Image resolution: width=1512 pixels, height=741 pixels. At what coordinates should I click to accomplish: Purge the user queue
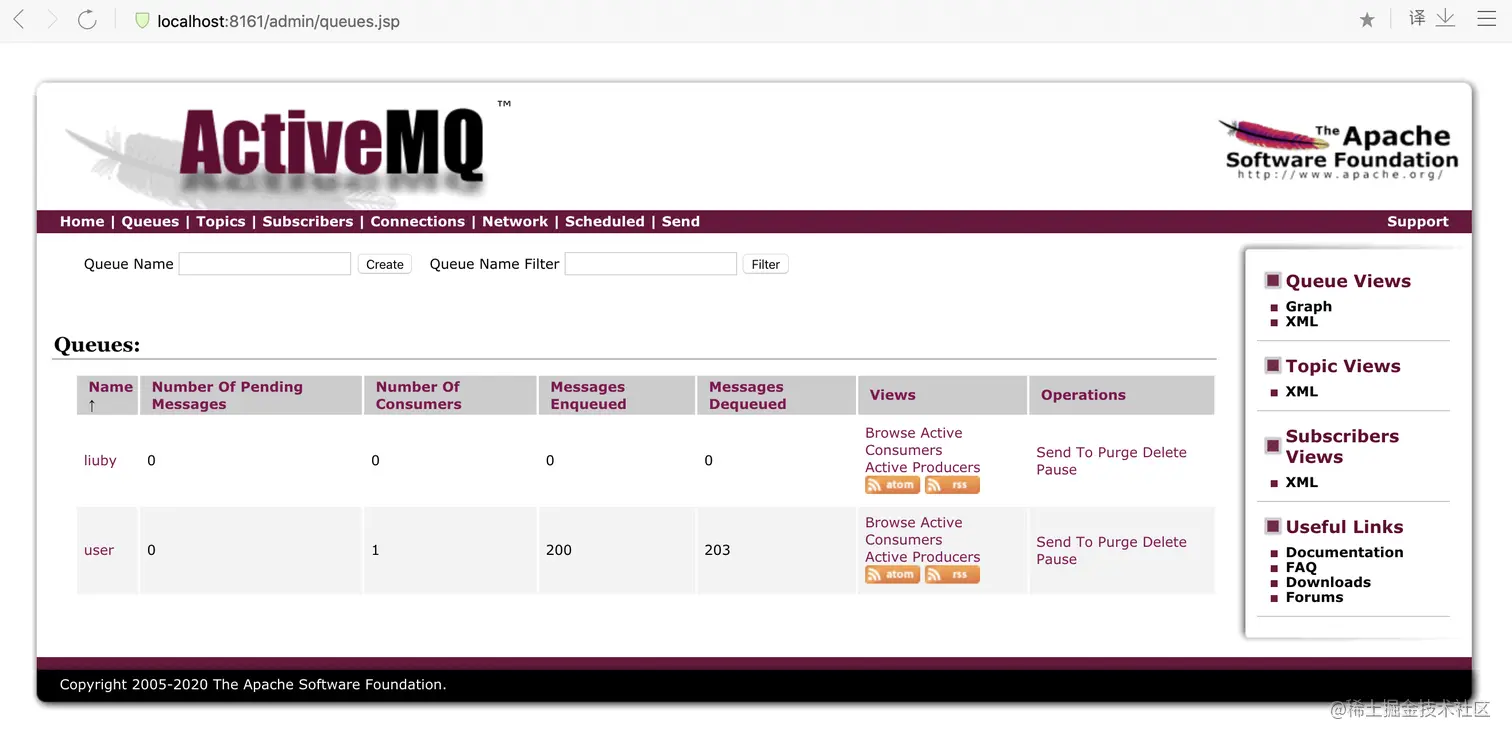[x=1117, y=542]
